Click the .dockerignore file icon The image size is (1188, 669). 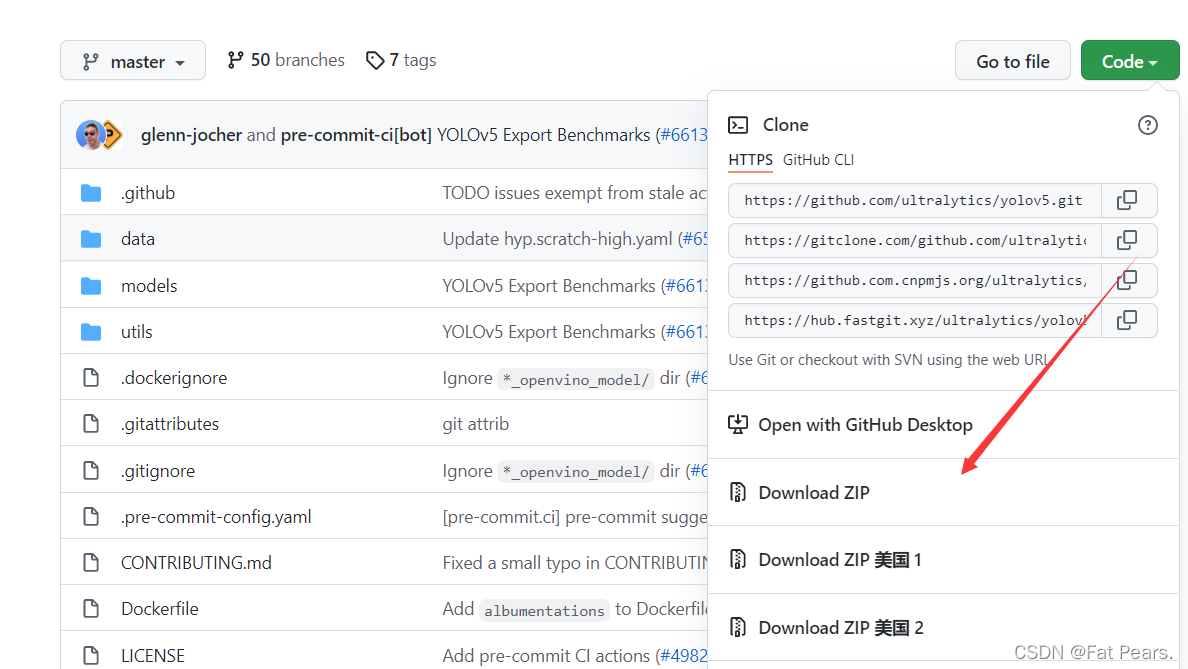[x=91, y=377]
